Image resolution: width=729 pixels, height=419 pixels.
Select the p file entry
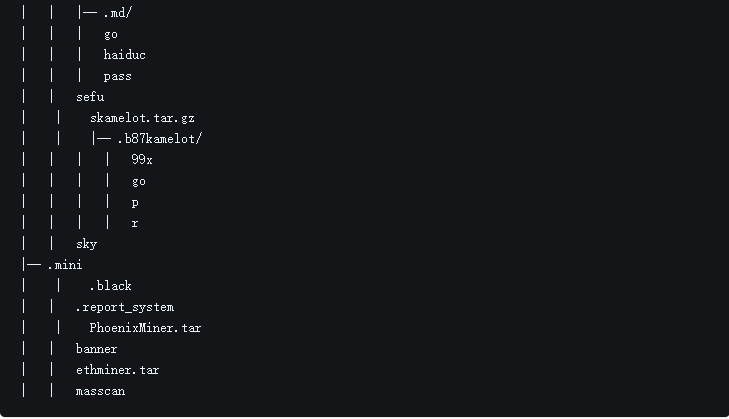(x=135, y=202)
